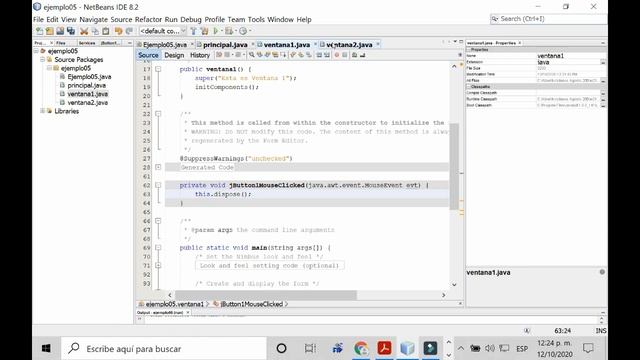640x360 pixels.
Task: Open Profile Project dropdown arrow
Action: 249,31
